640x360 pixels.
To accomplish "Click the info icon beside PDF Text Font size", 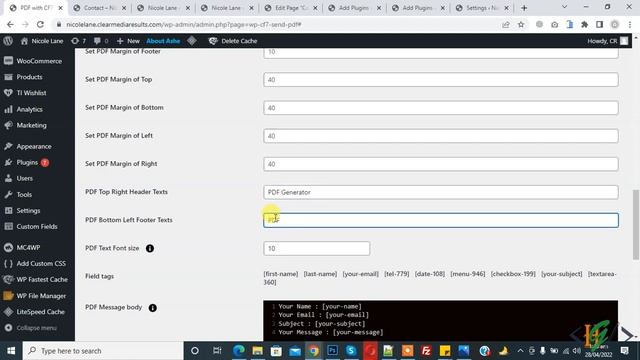I will 150,248.
